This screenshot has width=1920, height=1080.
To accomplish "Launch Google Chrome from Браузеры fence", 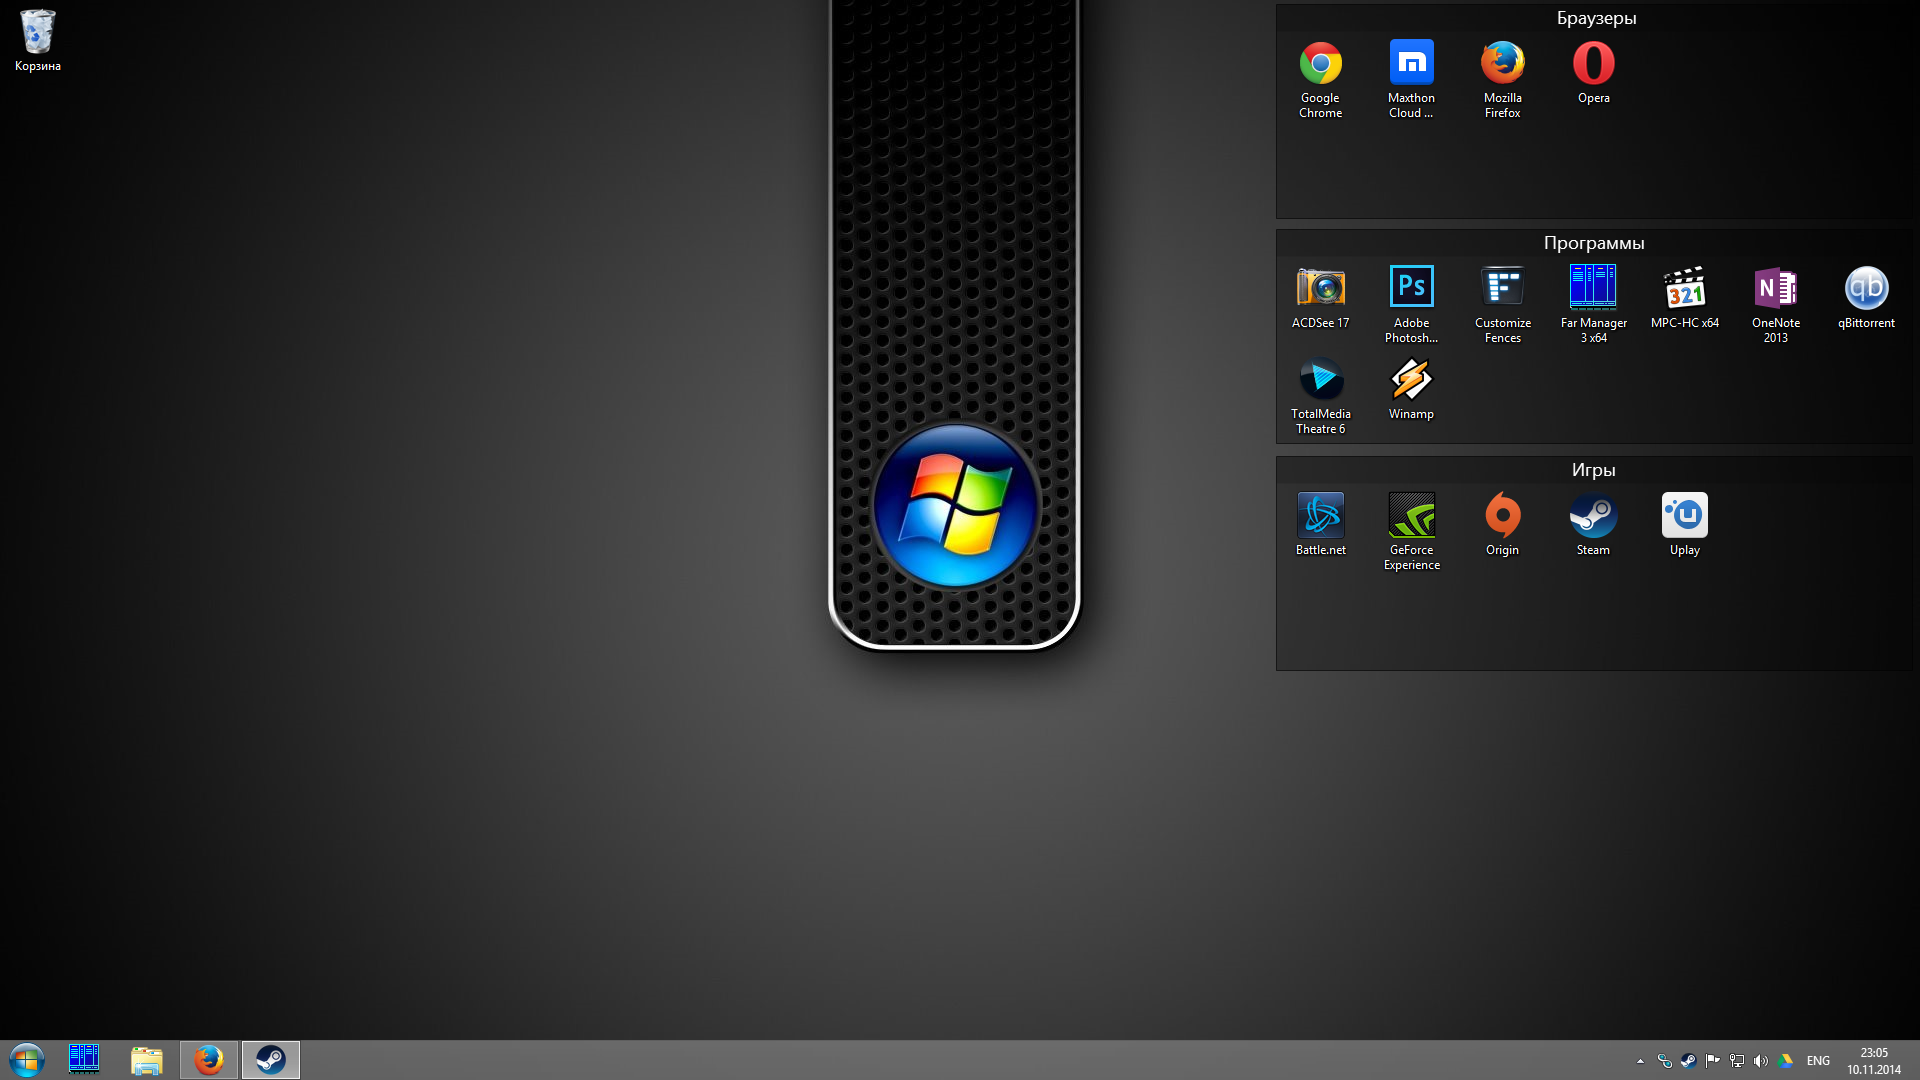I will pos(1320,62).
